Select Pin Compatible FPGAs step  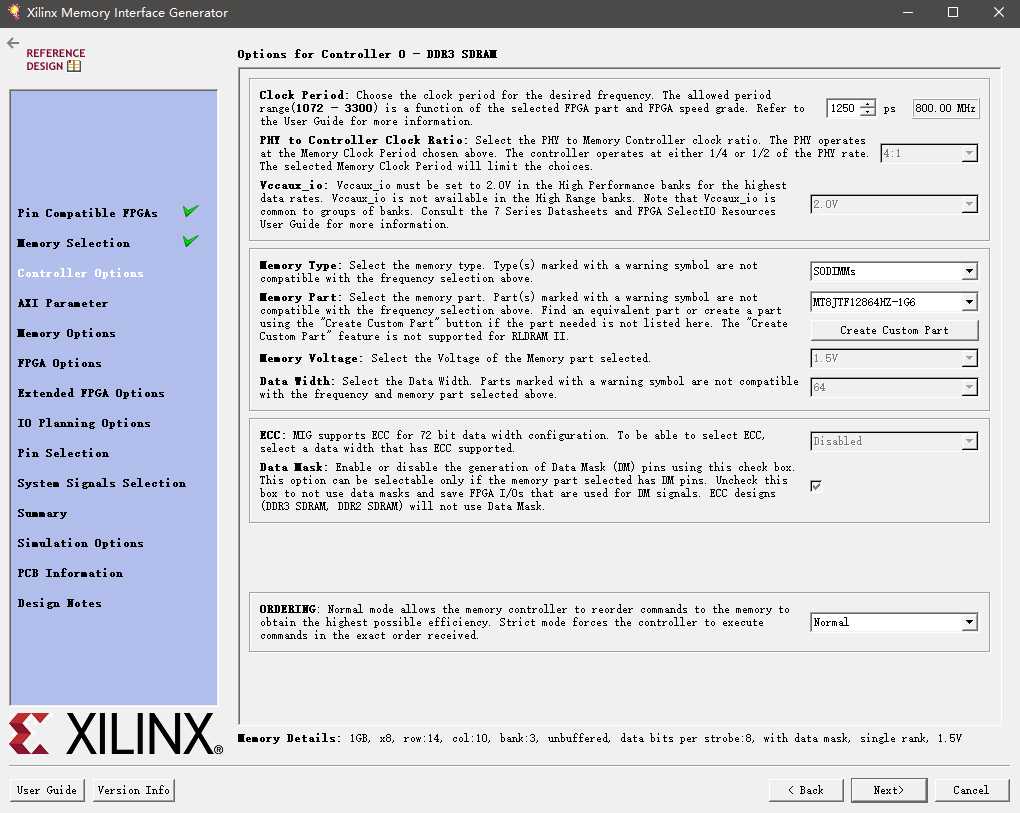pos(87,213)
